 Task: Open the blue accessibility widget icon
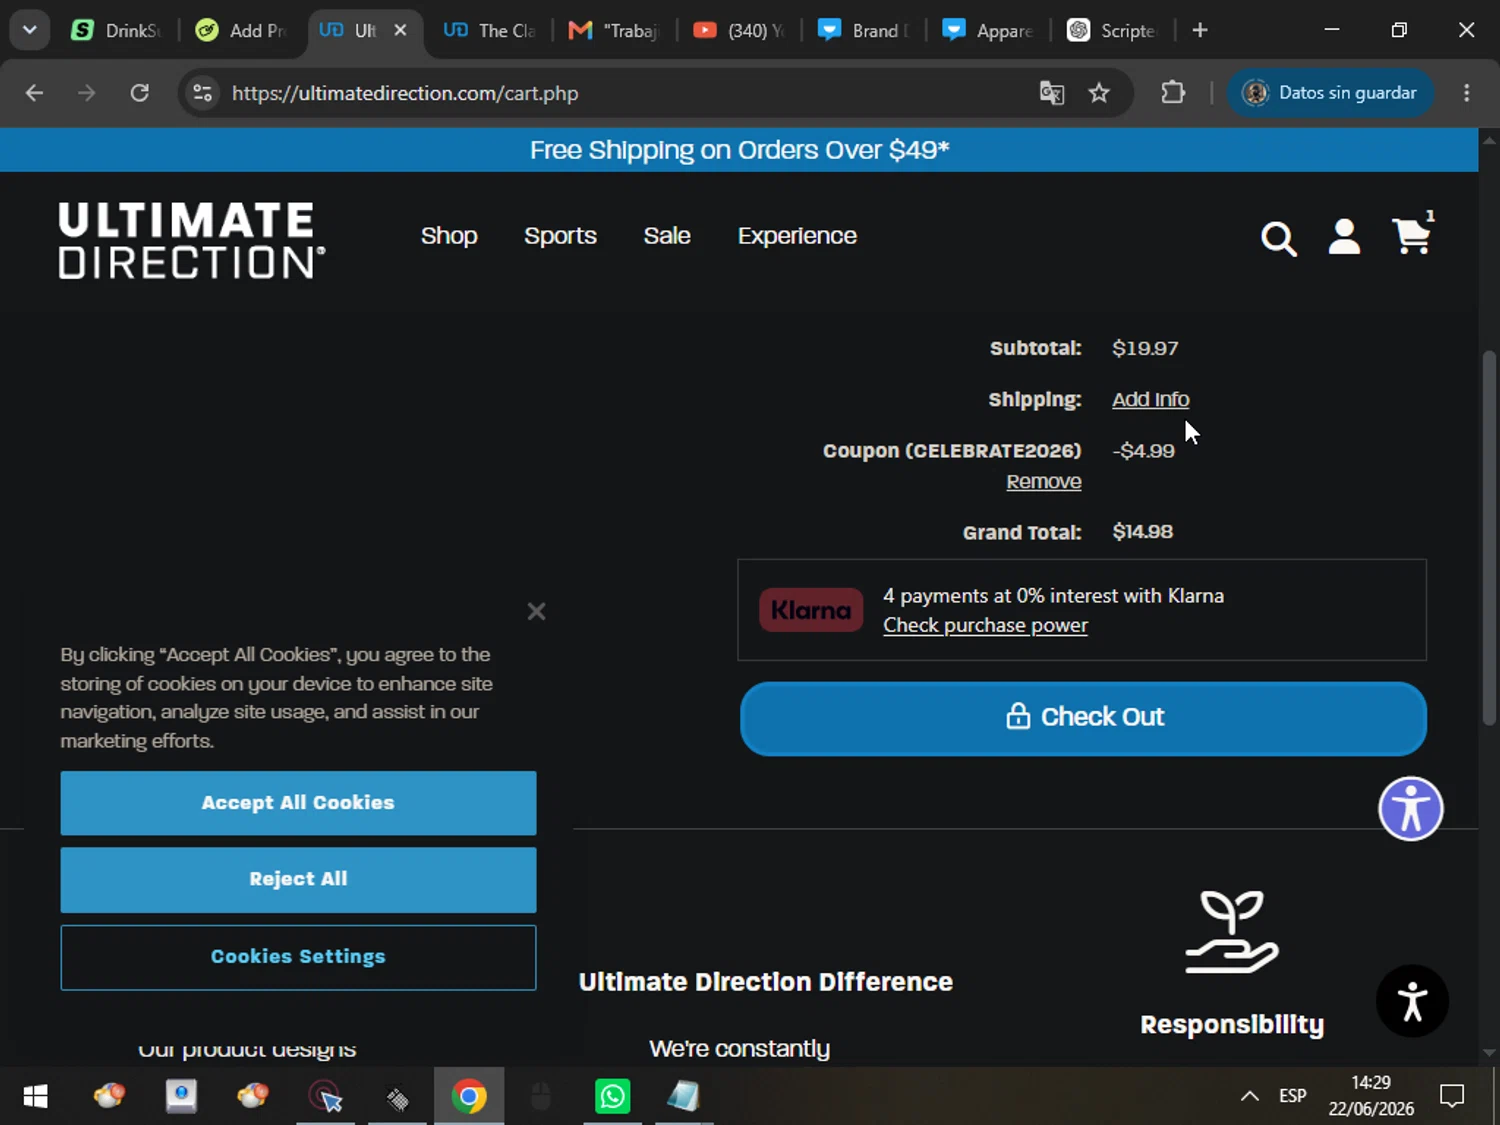tap(1410, 808)
